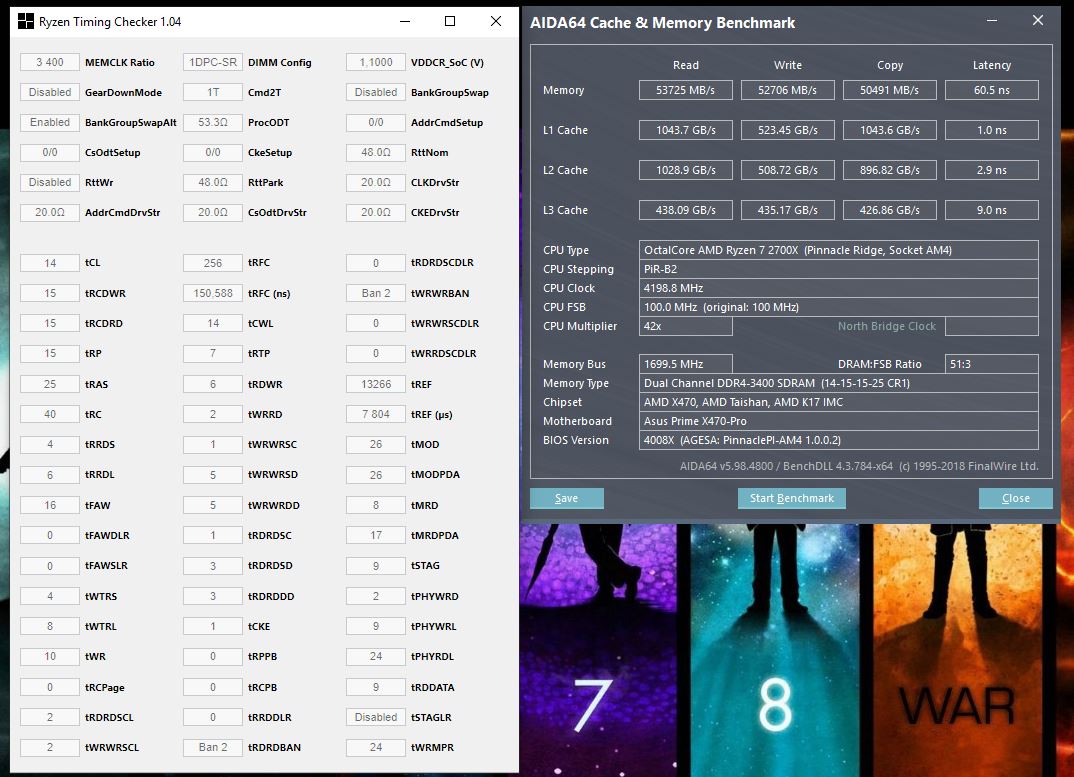Click the RttWr Disabled field

tap(50, 182)
